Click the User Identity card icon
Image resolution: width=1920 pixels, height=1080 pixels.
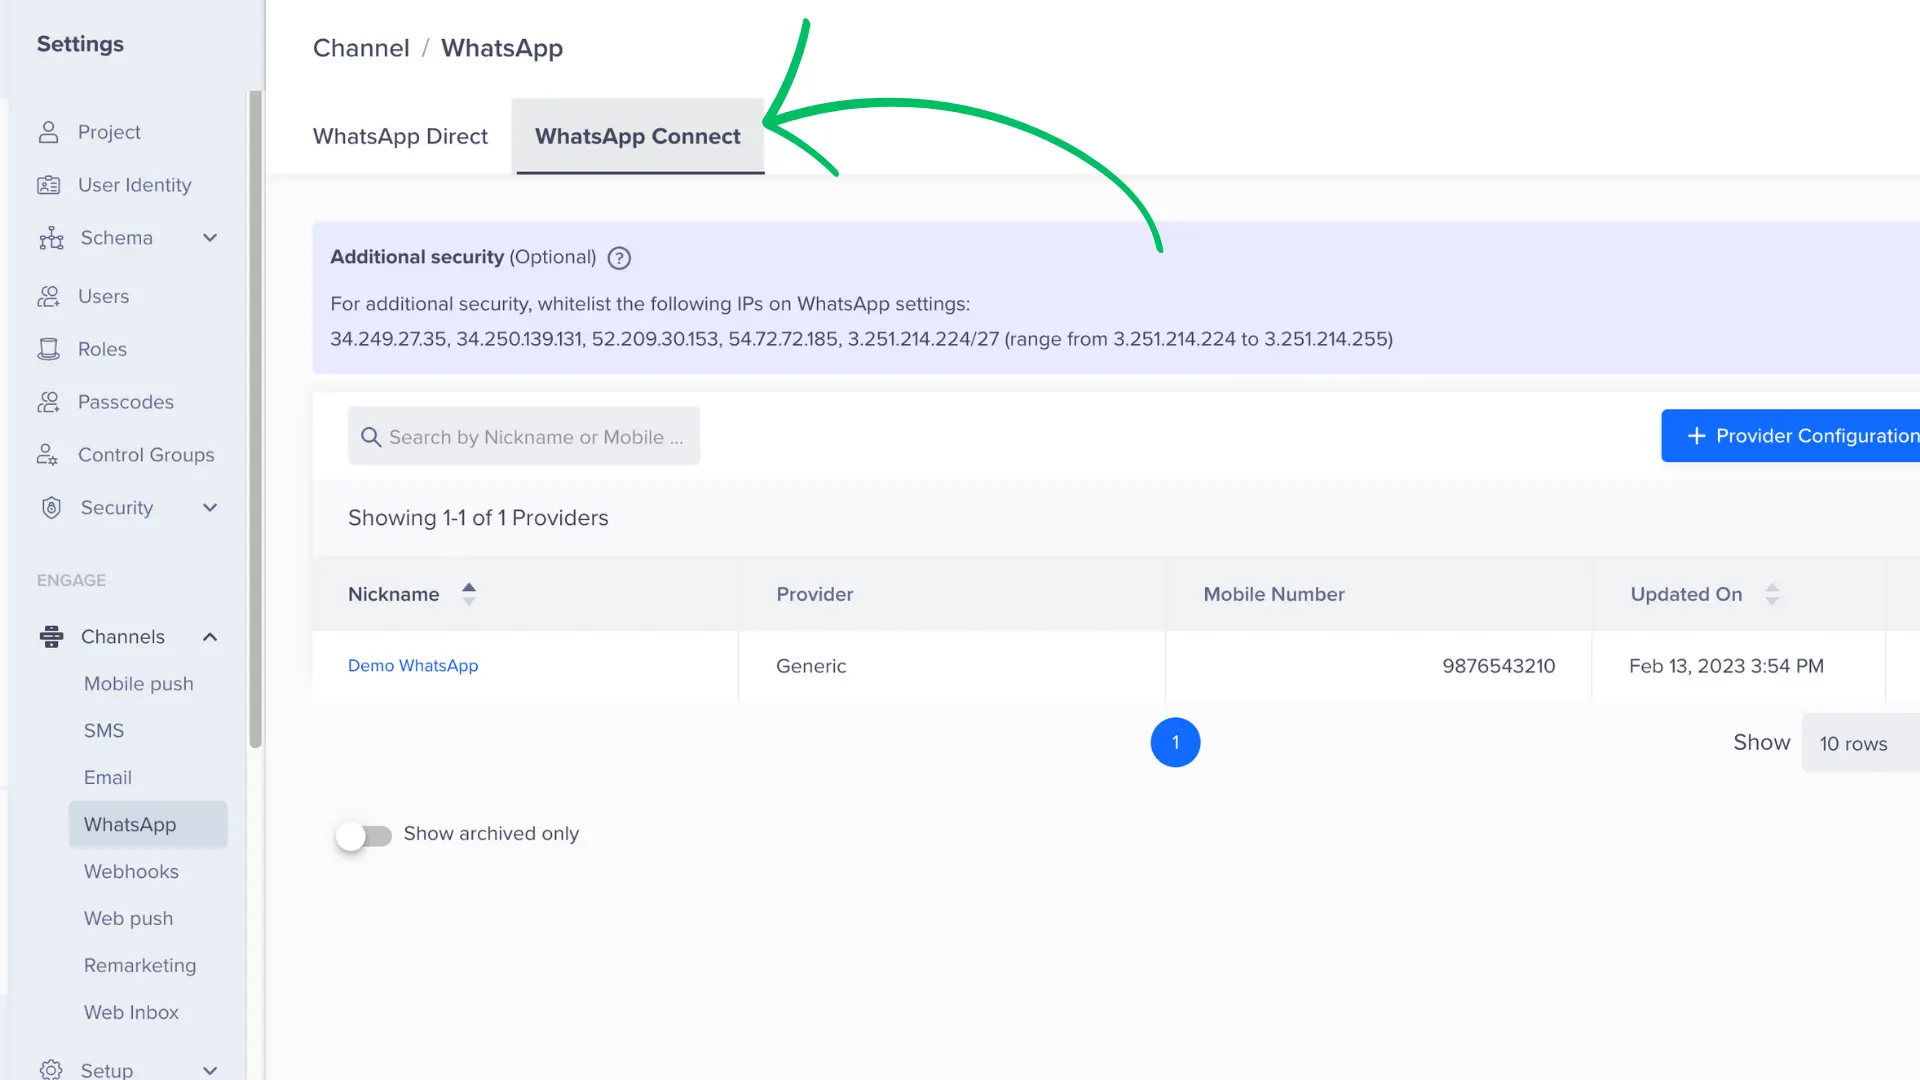pyautogui.click(x=48, y=185)
